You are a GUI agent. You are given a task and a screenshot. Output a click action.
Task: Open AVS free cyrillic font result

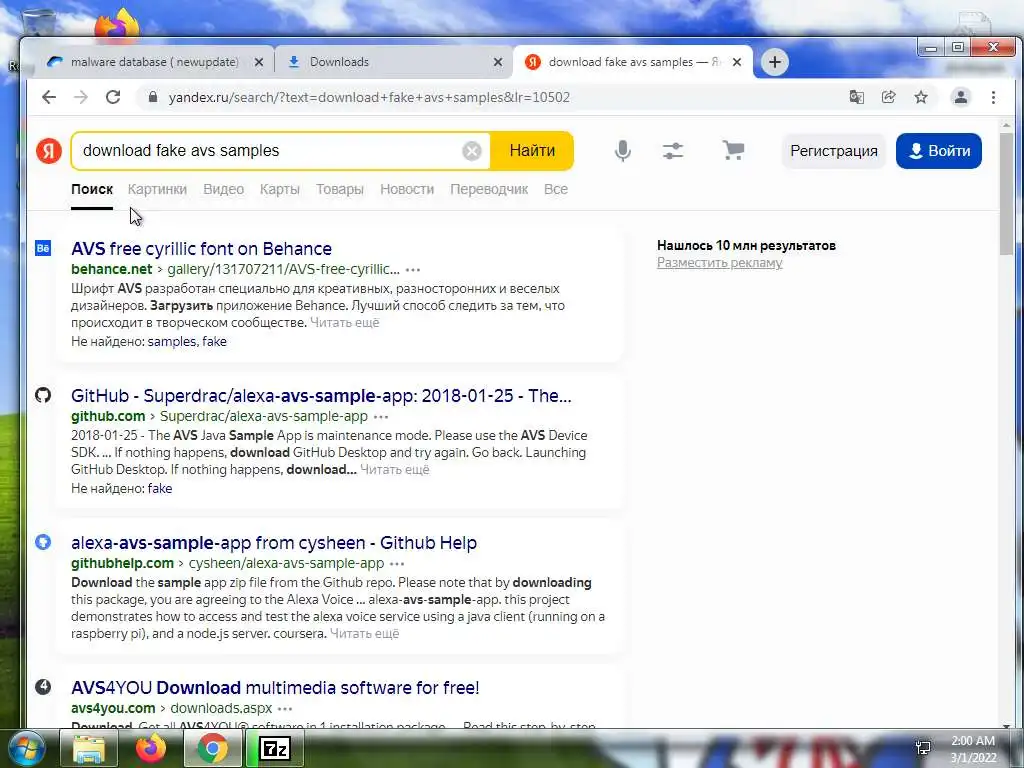201,249
